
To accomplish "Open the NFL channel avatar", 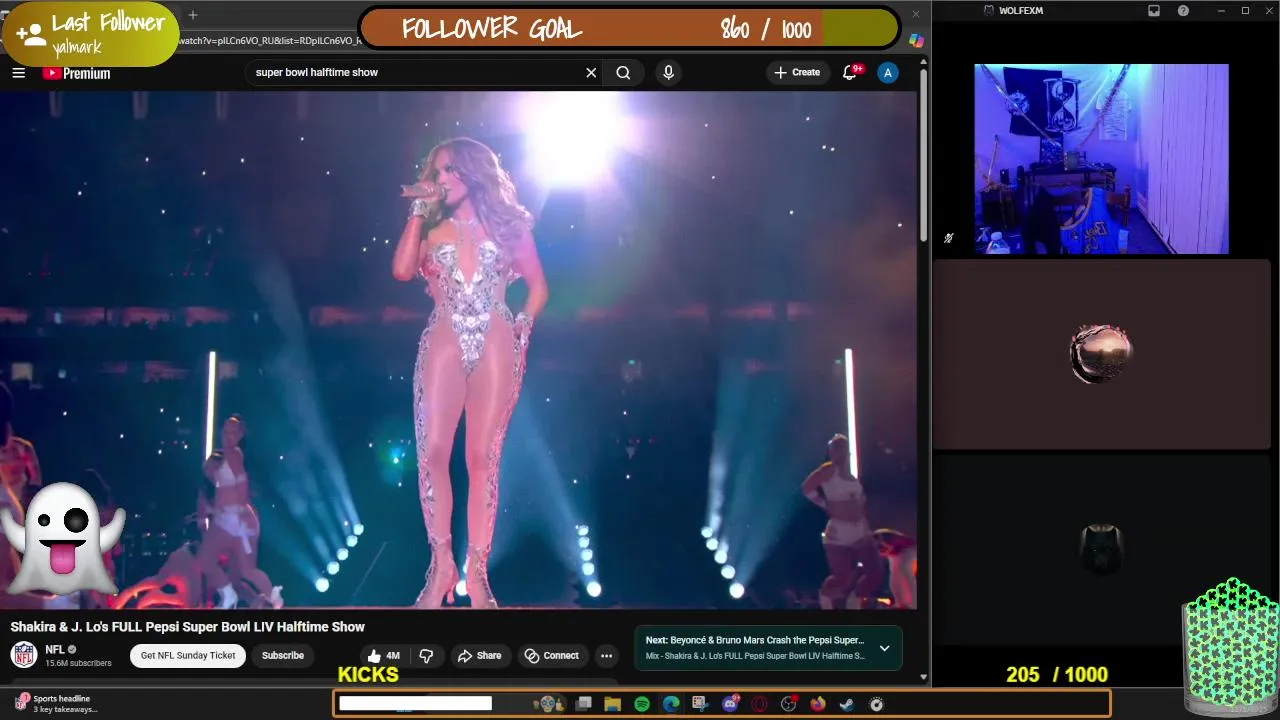I will click(24, 655).
